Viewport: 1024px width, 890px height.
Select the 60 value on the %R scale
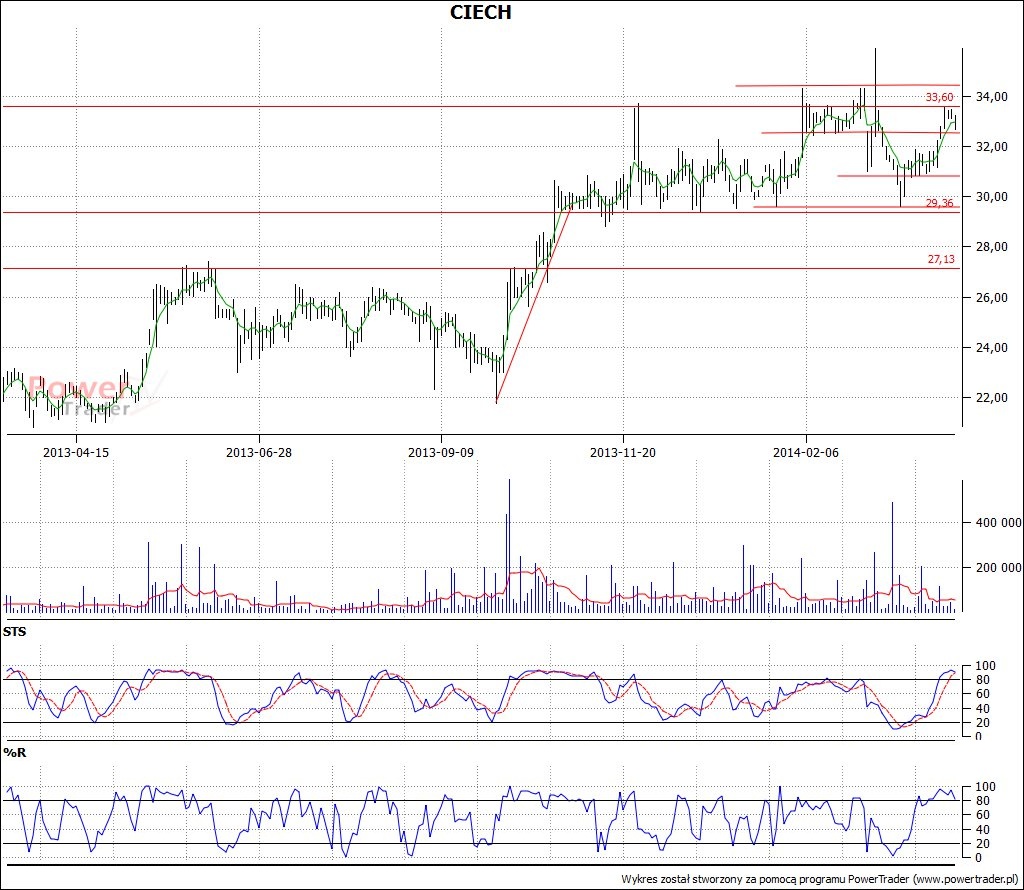point(982,815)
